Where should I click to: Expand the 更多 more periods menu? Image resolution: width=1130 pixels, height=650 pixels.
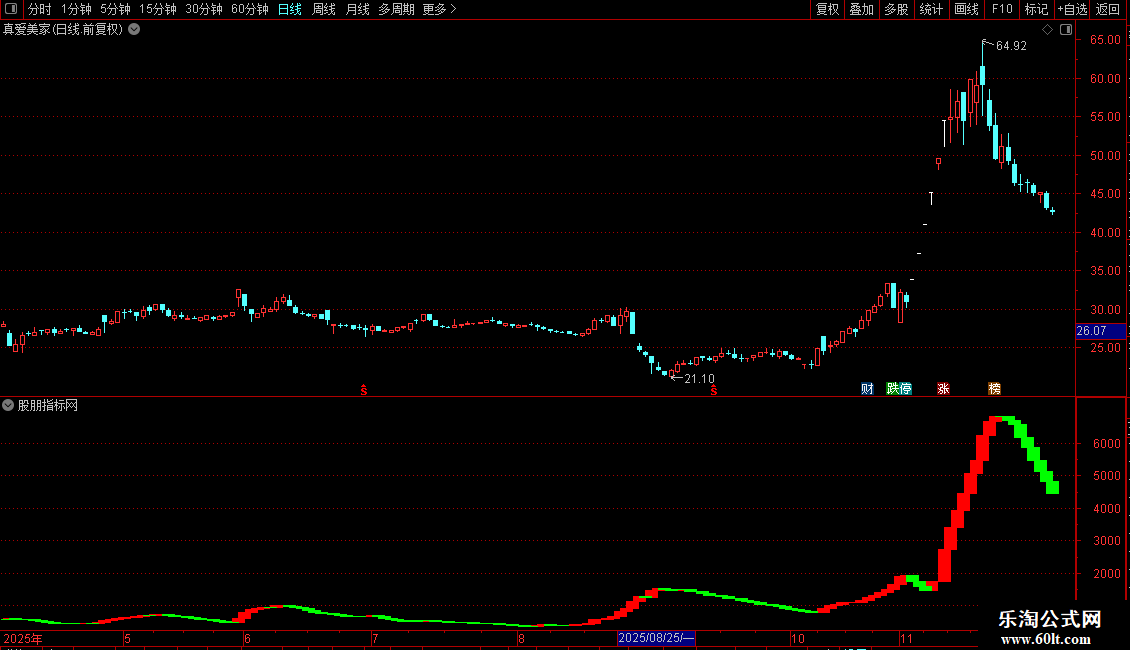pyautogui.click(x=439, y=9)
